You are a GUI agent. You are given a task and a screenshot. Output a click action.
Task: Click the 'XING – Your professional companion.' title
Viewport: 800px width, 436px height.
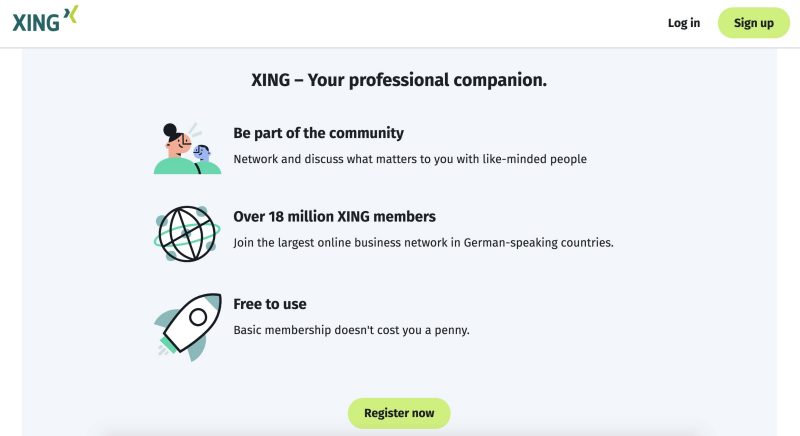point(399,80)
